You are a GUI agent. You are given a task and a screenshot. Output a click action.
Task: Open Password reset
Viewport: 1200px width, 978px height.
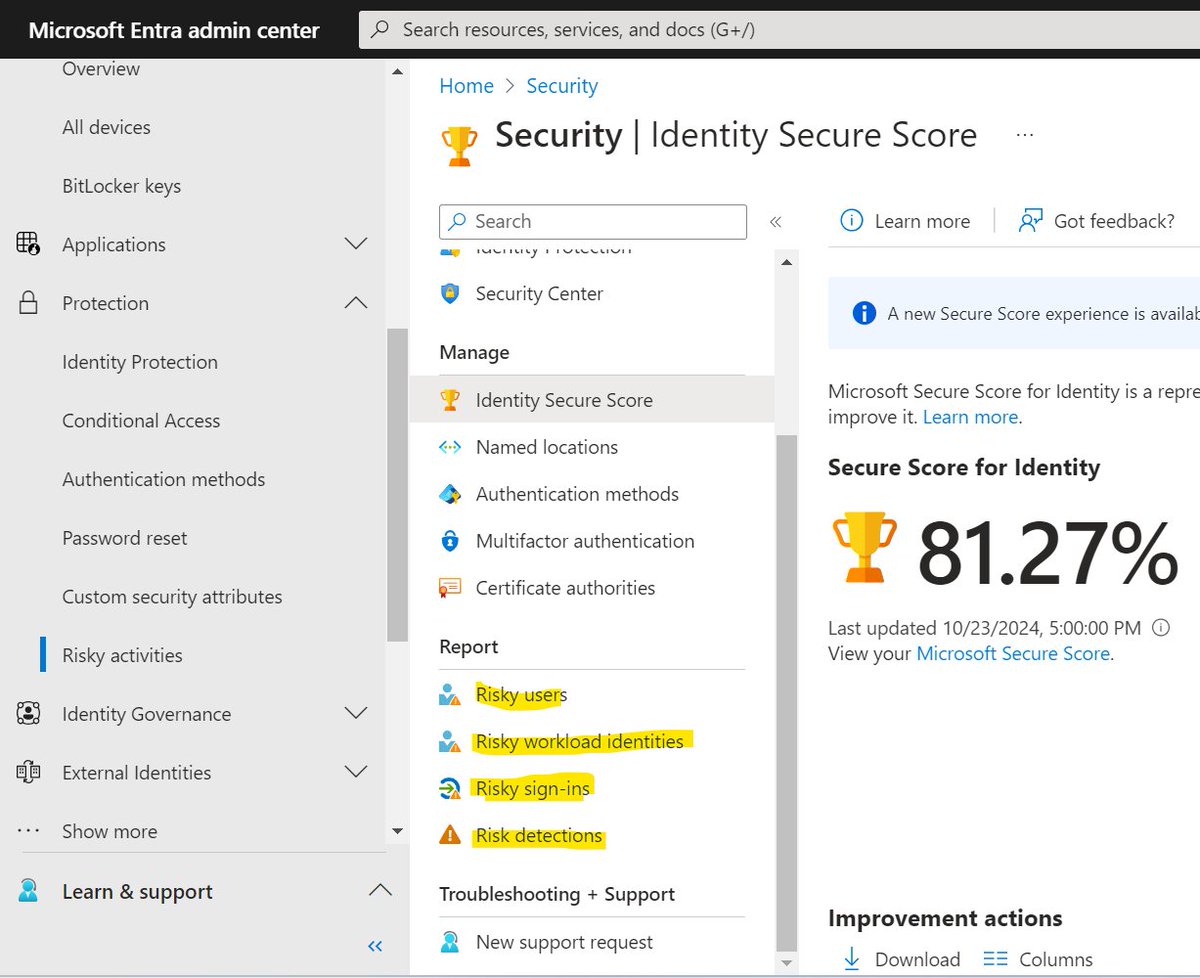tap(125, 538)
